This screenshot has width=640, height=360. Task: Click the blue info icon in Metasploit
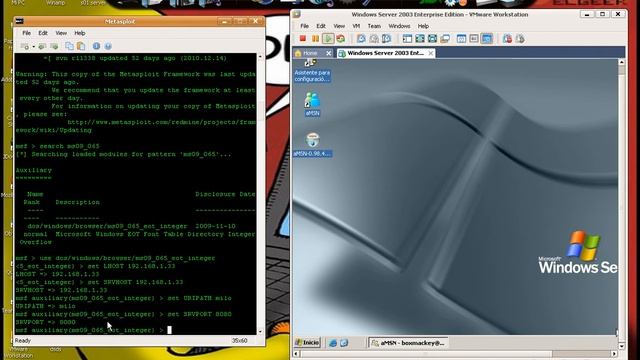tap(96, 46)
